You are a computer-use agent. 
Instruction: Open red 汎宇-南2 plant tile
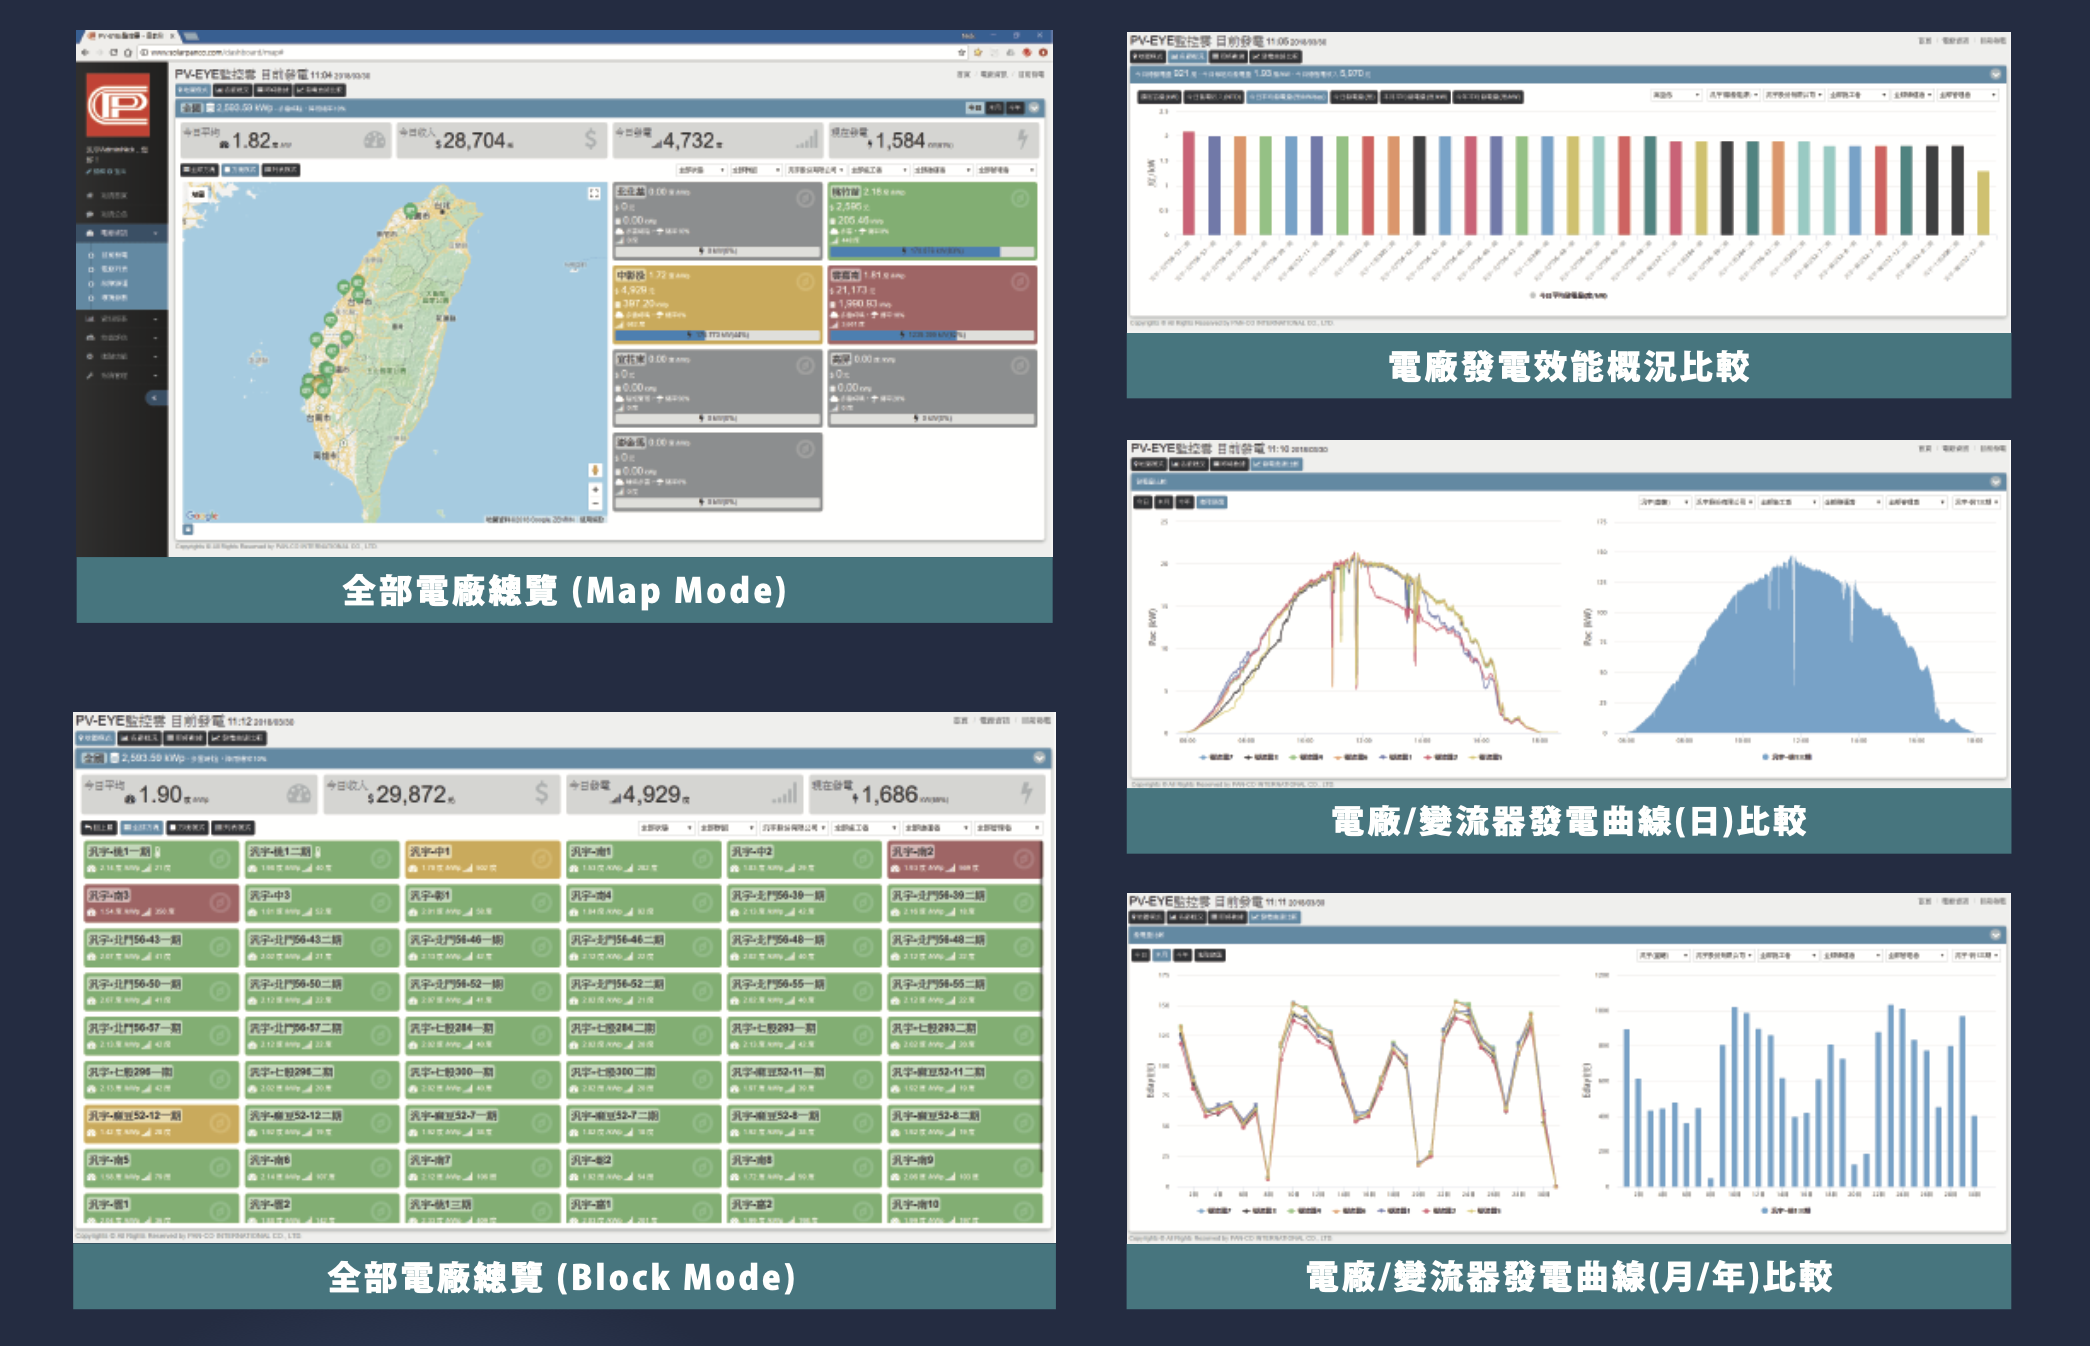point(964,858)
